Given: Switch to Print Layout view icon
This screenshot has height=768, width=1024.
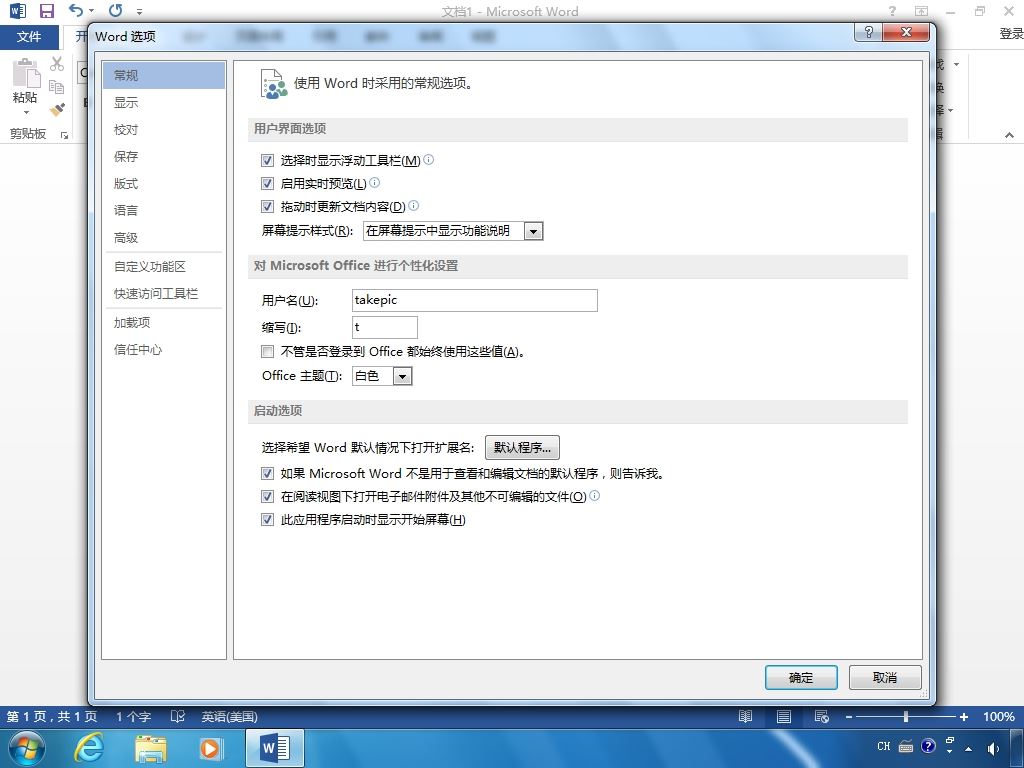Looking at the screenshot, I should click(x=784, y=716).
